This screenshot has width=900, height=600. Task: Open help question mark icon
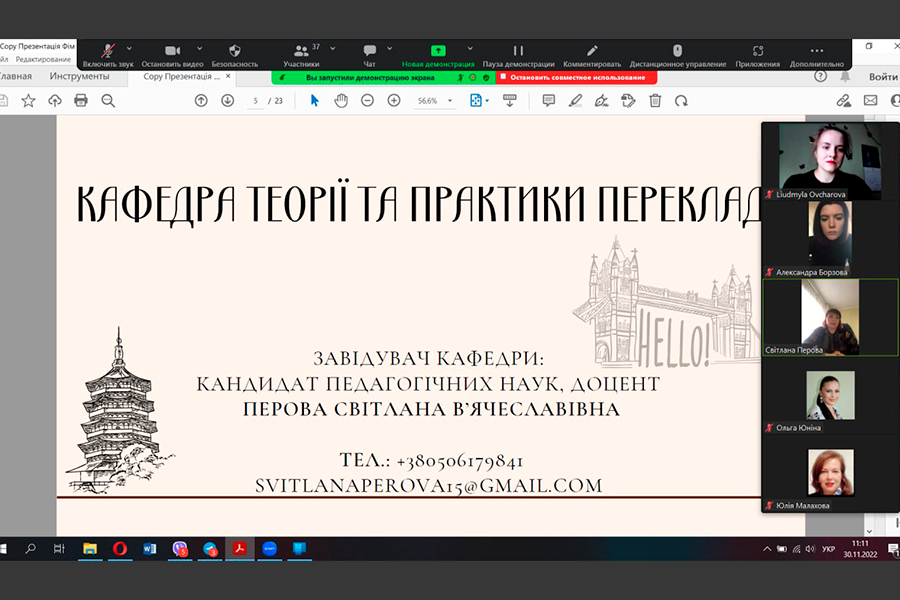(x=821, y=76)
